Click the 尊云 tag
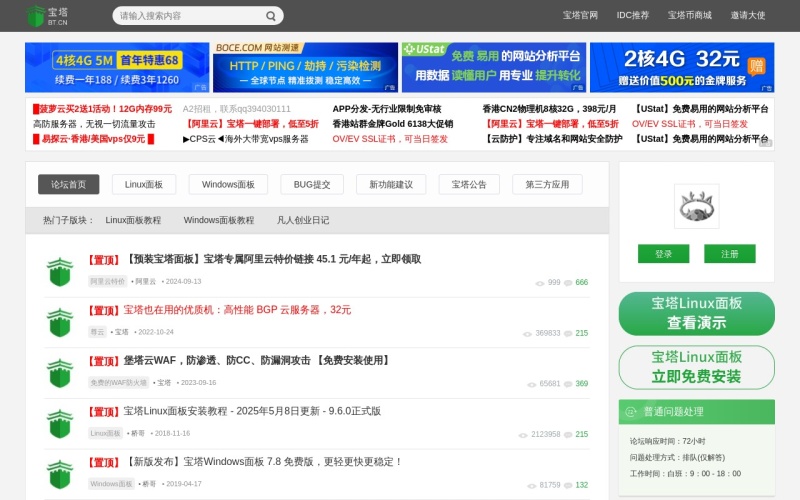The height and width of the screenshot is (500, 800). pyautogui.click(x=97, y=332)
